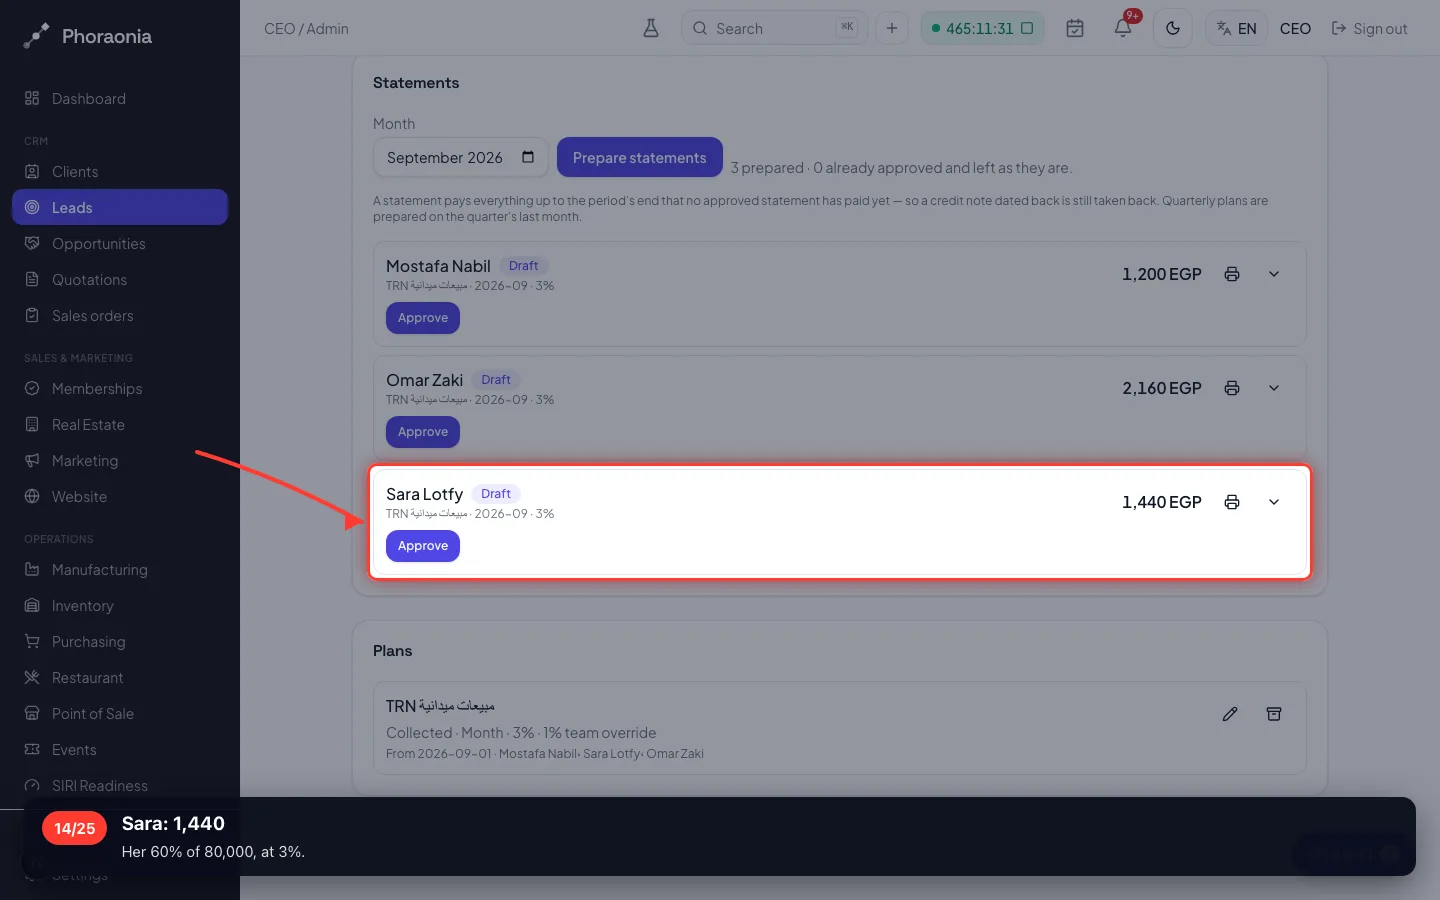Open the calendar check icon

pos(1075,28)
